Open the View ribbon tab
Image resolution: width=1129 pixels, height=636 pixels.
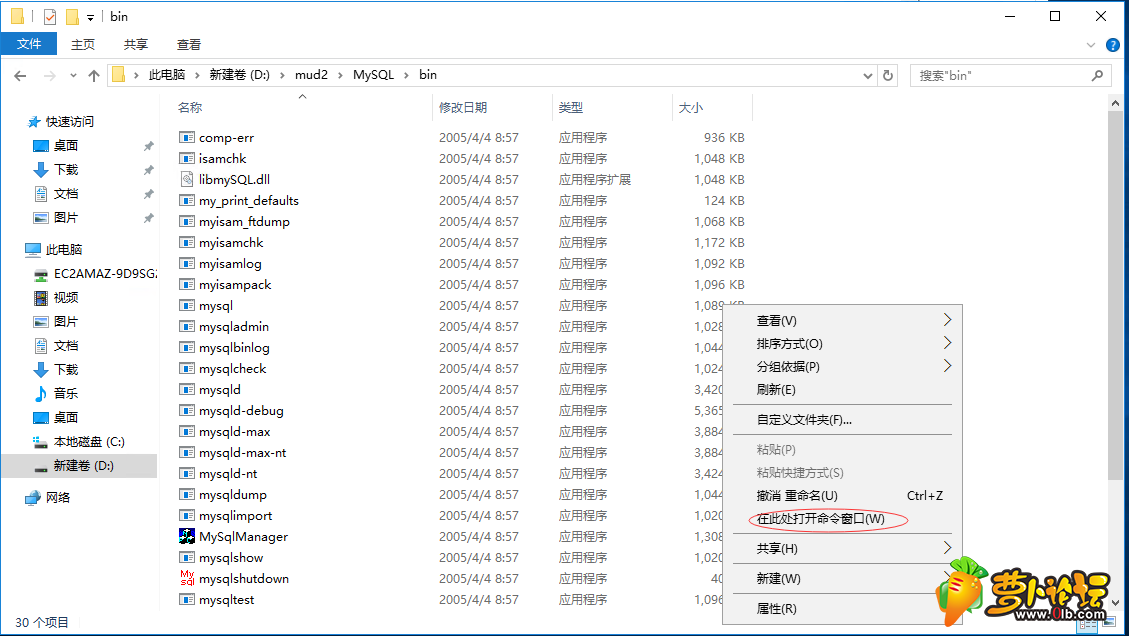(189, 45)
